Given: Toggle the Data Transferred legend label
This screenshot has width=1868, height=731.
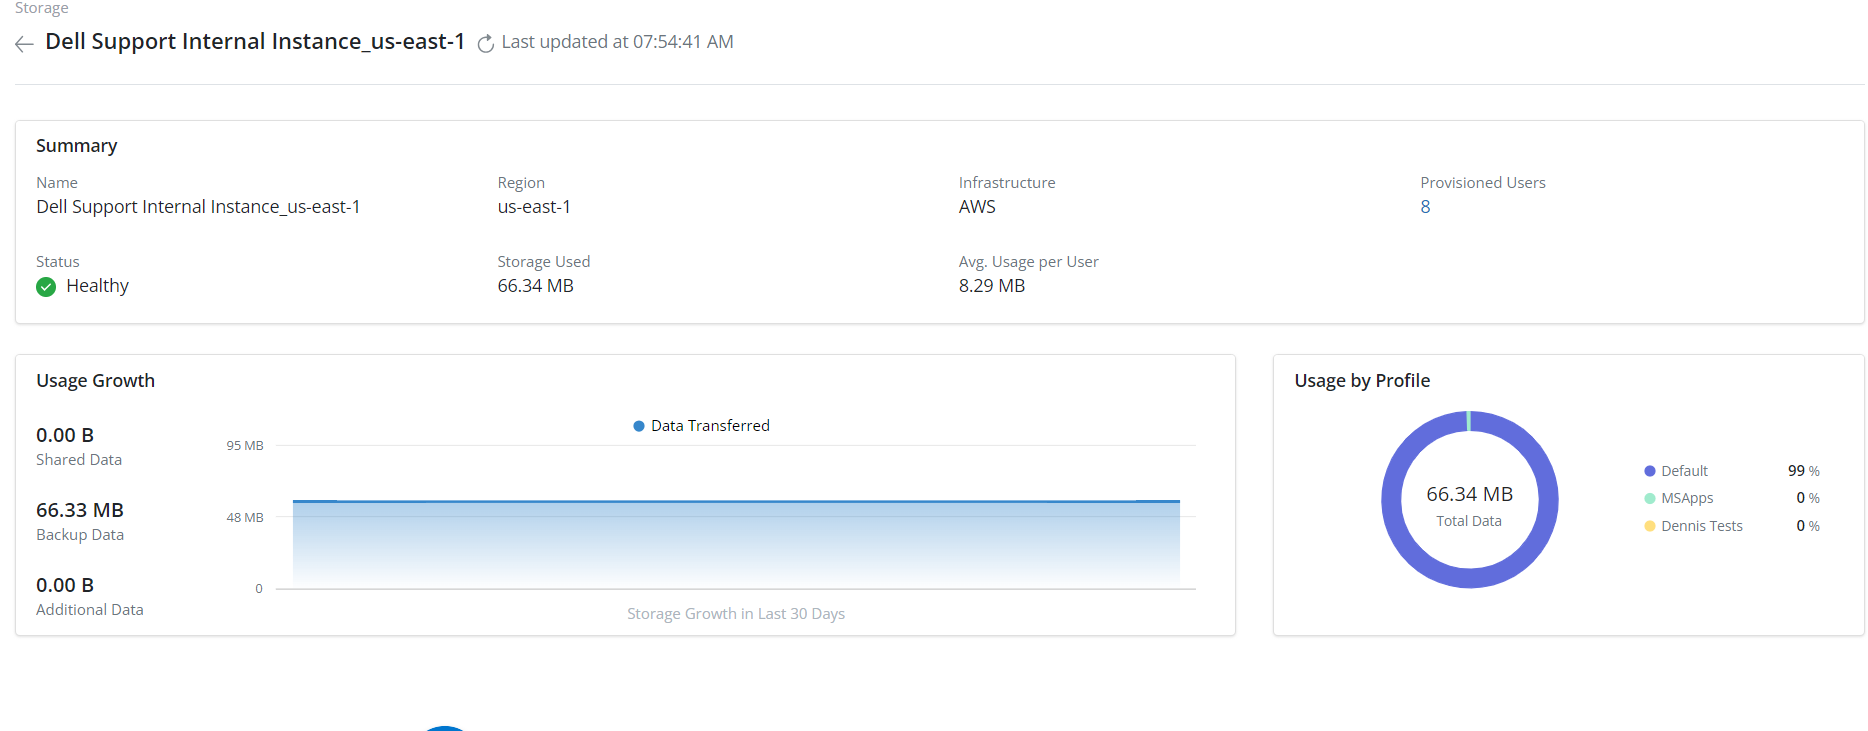Looking at the screenshot, I should tap(710, 426).
